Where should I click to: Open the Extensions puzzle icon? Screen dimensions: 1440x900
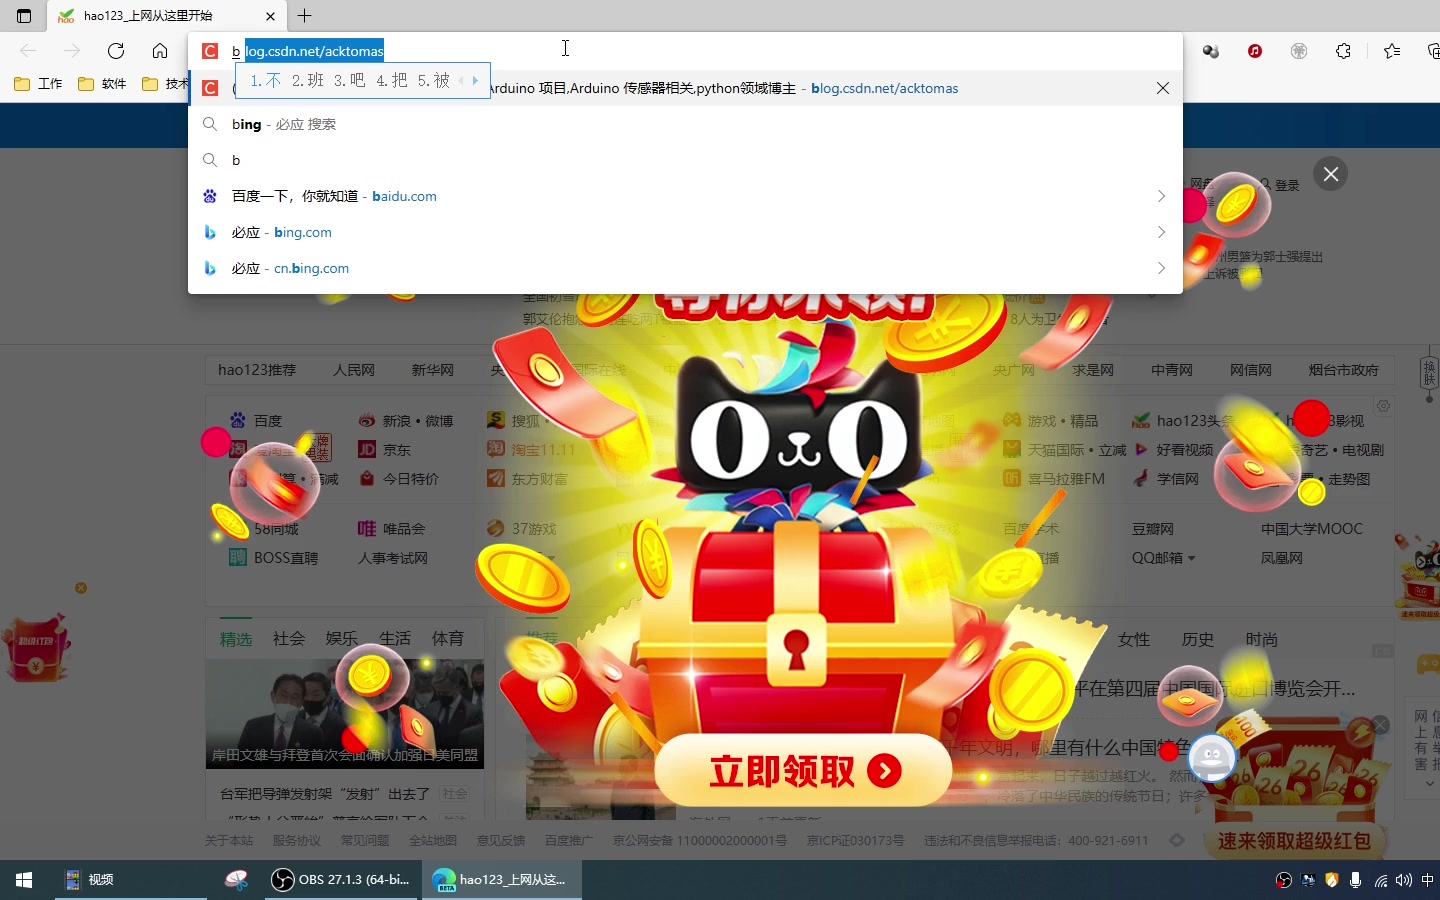pyautogui.click(x=1343, y=51)
